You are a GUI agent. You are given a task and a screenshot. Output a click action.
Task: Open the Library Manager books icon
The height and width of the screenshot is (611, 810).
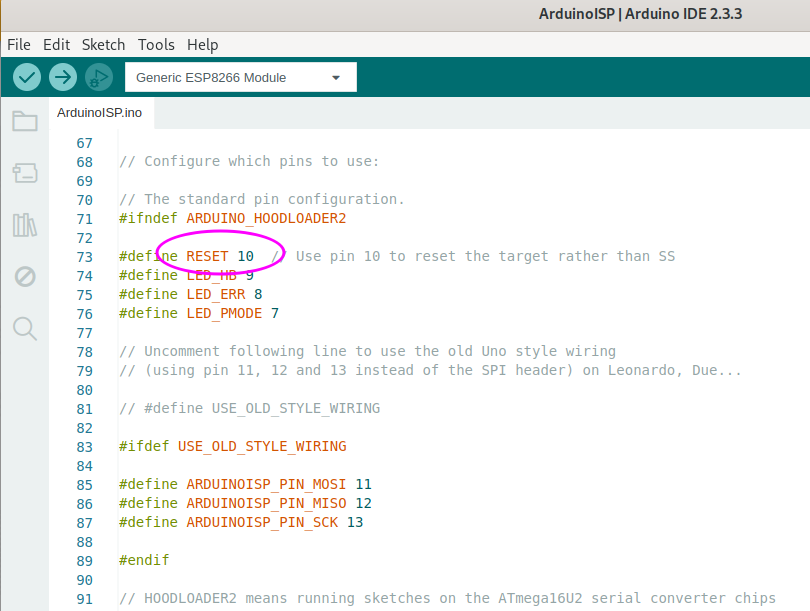point(25,225)
